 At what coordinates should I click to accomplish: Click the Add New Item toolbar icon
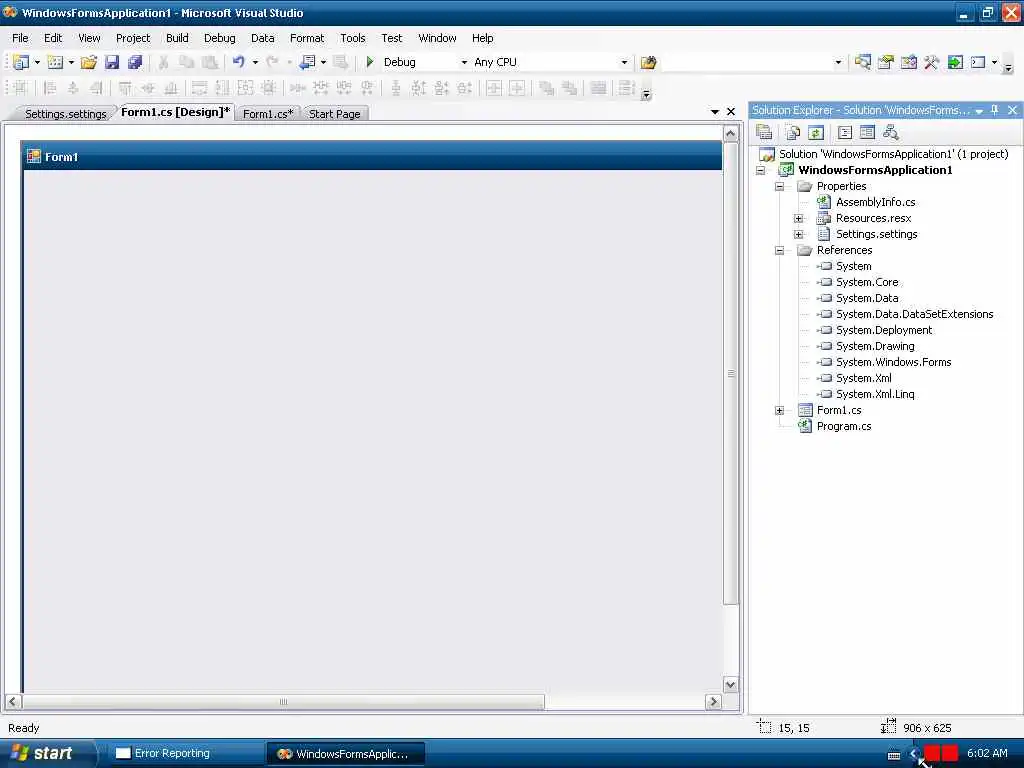[x=56, y=62]
